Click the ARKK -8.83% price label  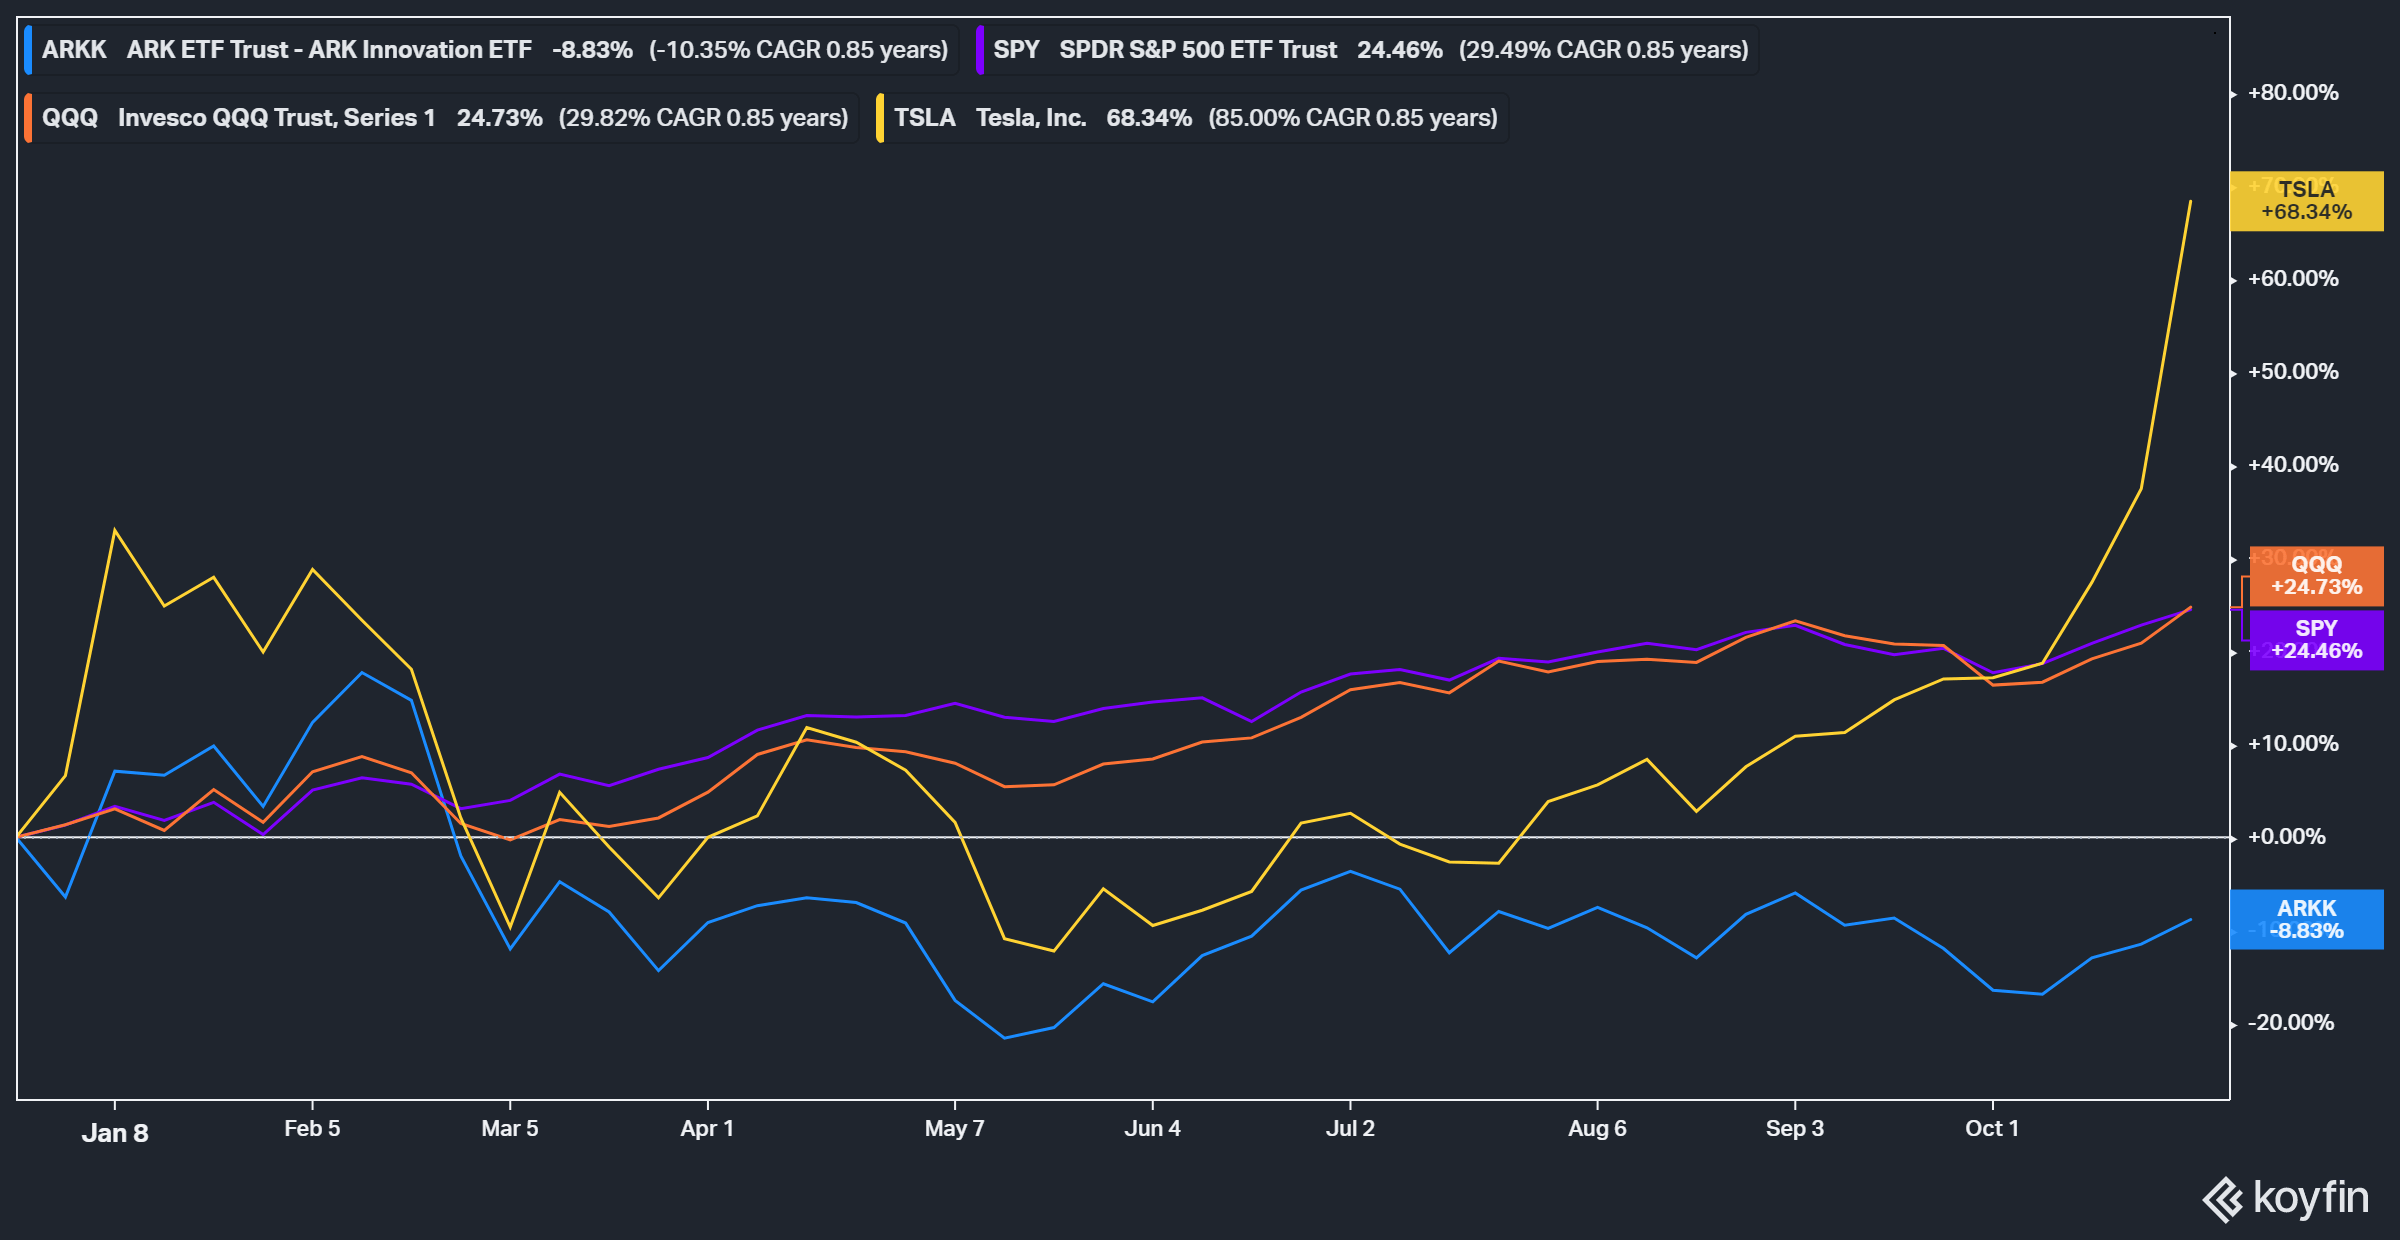tap(2306, 920)
